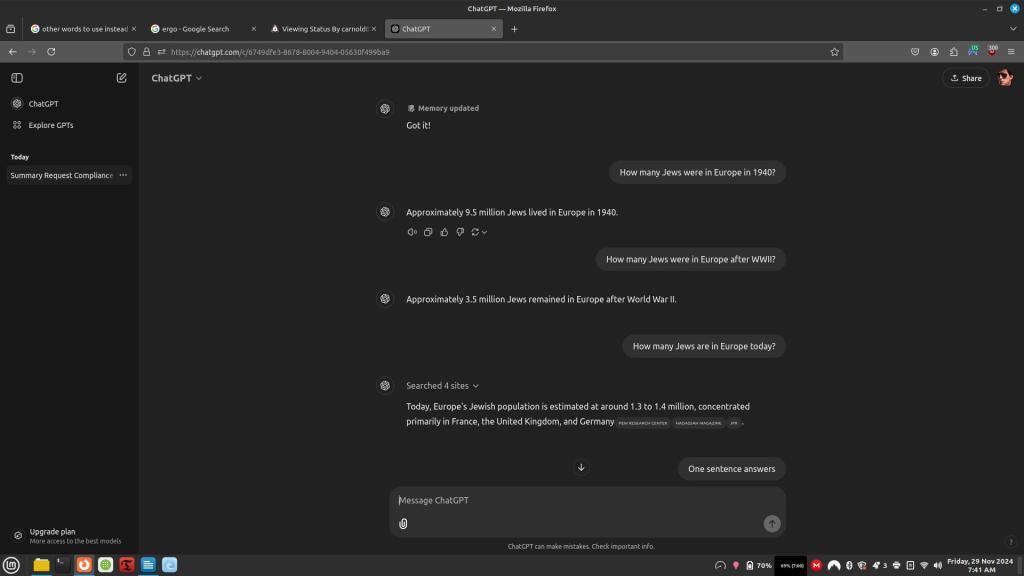
Task: Thumbs down the 9.5 million response
Action: coord(460,232)
